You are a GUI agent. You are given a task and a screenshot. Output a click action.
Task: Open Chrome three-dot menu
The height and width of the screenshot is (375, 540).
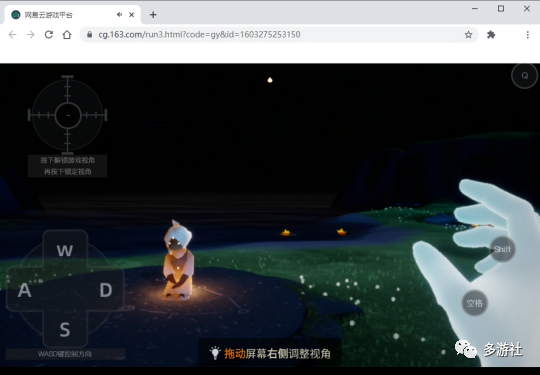[528, 34]
